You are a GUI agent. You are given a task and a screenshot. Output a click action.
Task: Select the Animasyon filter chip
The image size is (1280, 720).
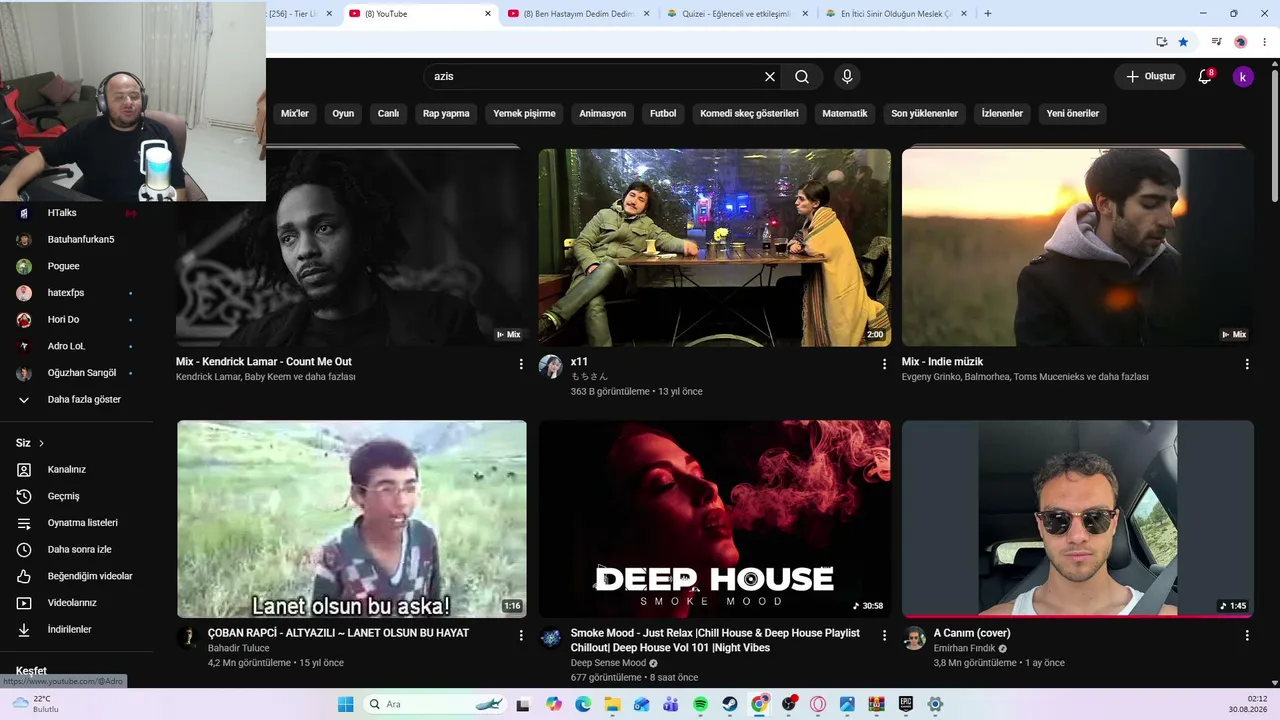pyautogui.click(x=602, y=114)
